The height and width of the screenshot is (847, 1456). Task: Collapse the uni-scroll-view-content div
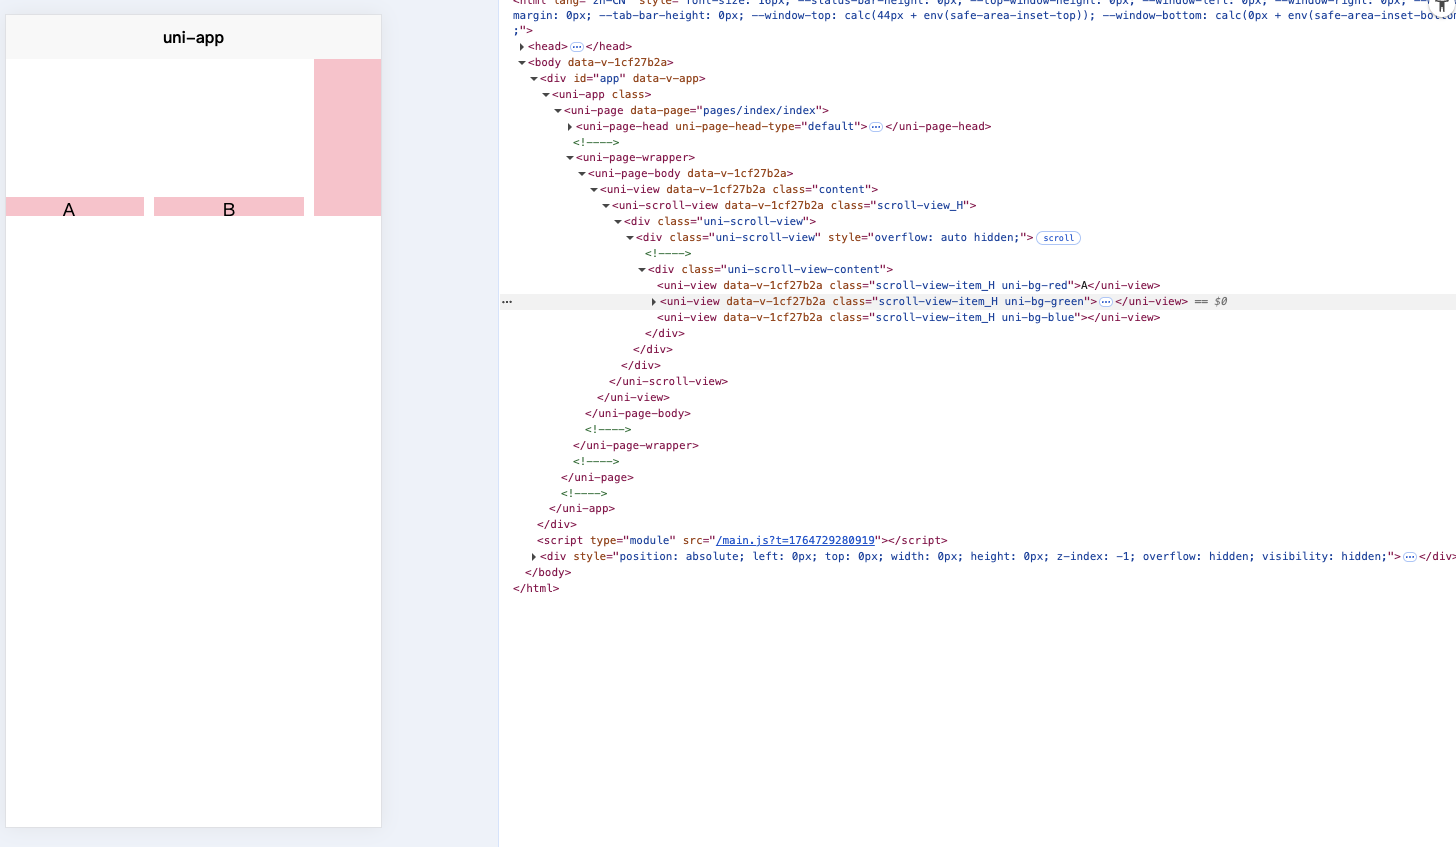click(x=642, y=270)
